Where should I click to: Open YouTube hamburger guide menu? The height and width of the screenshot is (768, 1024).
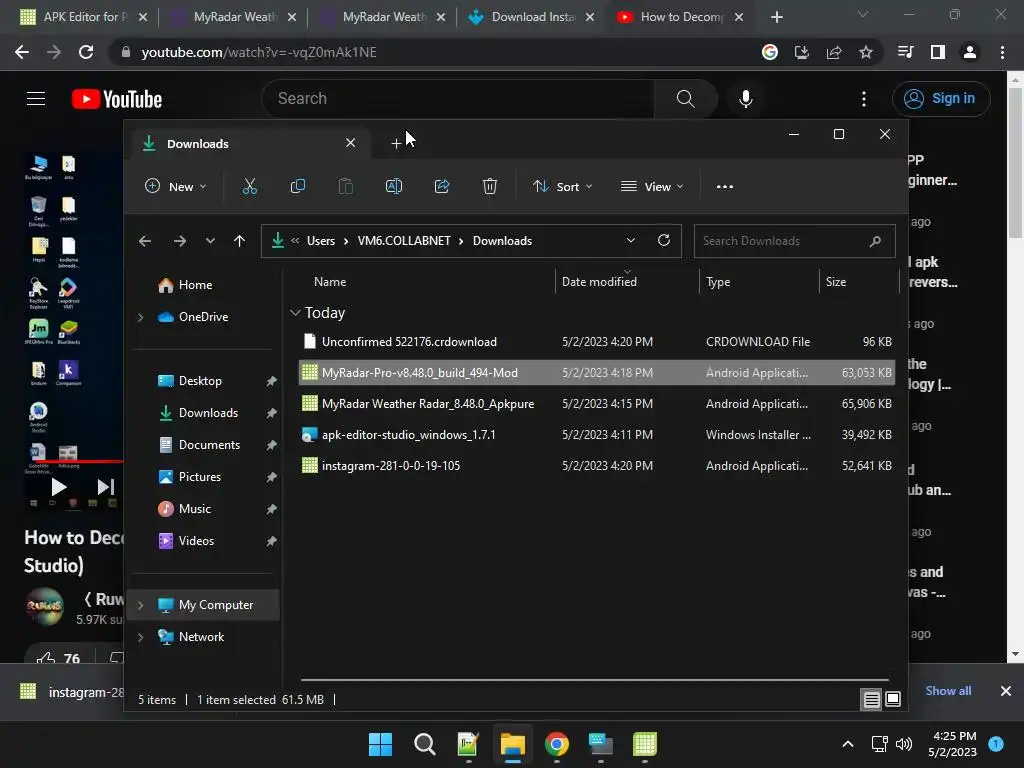[x=36, y=99]
